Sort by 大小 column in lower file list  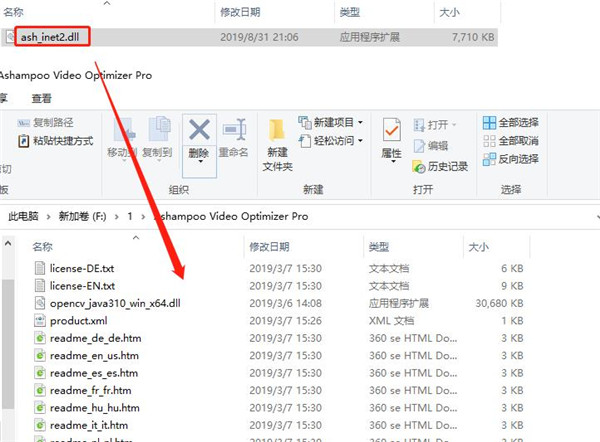point(478,247)
